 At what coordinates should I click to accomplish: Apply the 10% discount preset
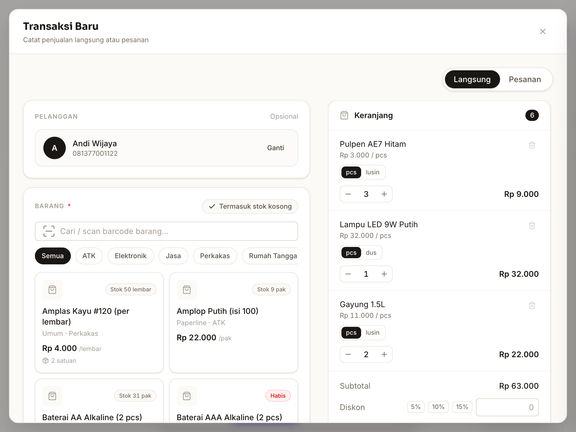[x=438, y=407]
